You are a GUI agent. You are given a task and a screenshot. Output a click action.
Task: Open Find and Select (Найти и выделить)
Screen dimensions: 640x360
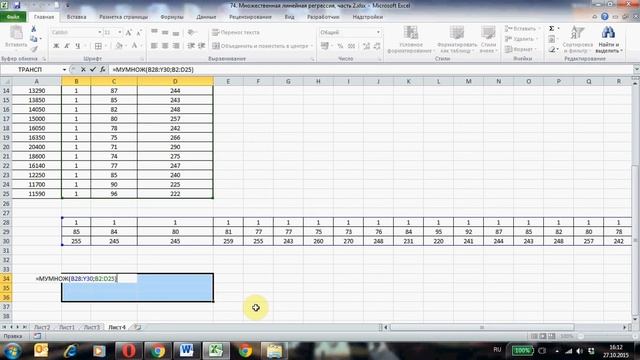(x=608, y=39)
